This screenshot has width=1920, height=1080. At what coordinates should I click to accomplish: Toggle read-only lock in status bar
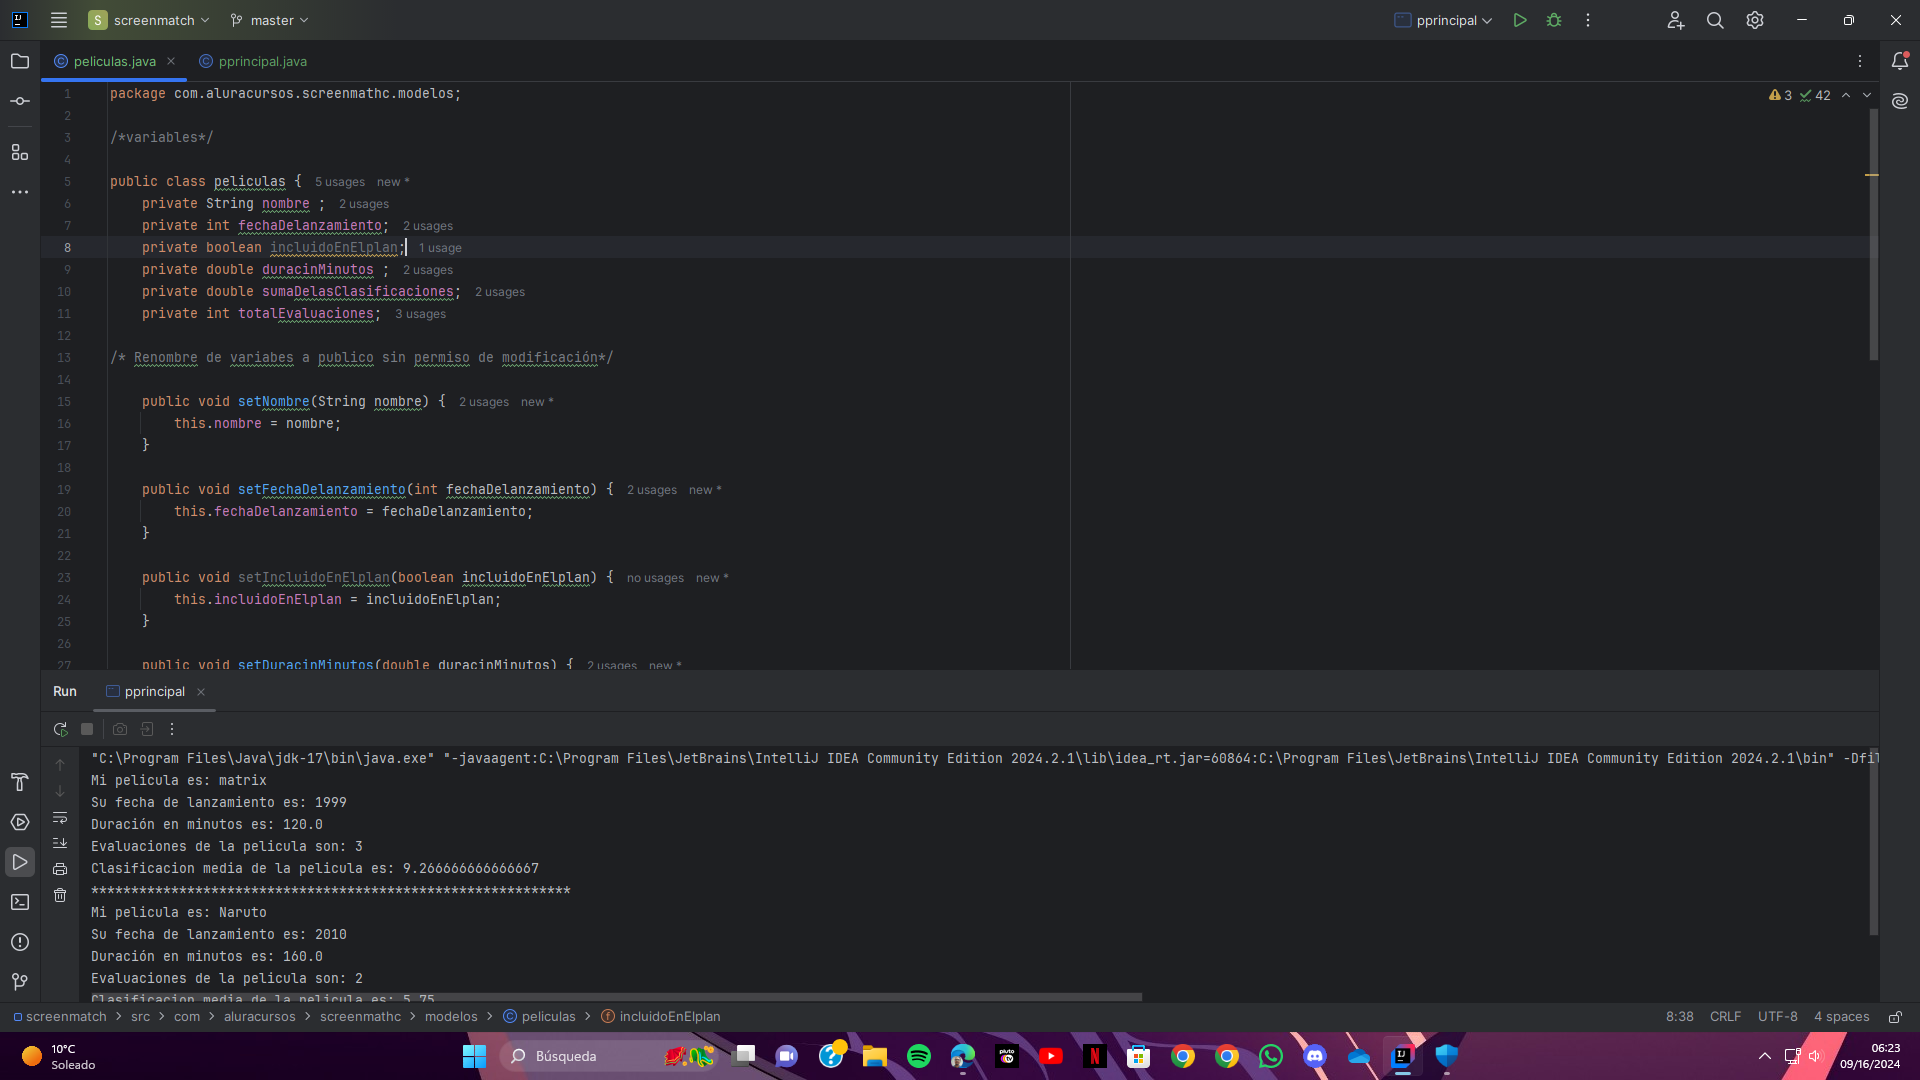(1895, 1017)
